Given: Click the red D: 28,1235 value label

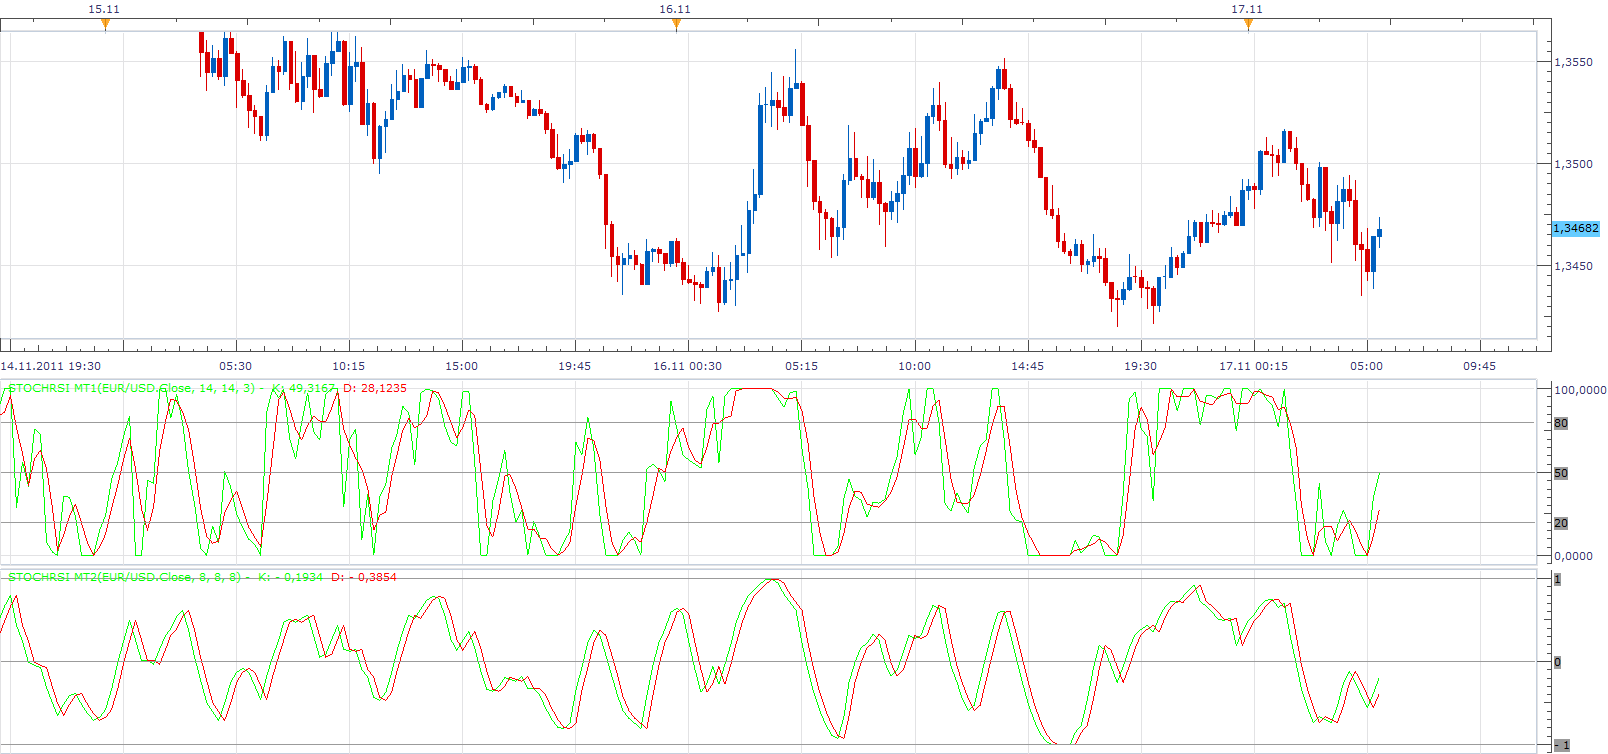Looking at the screenshot, I should pyautogui.click(x=375, y=388).
